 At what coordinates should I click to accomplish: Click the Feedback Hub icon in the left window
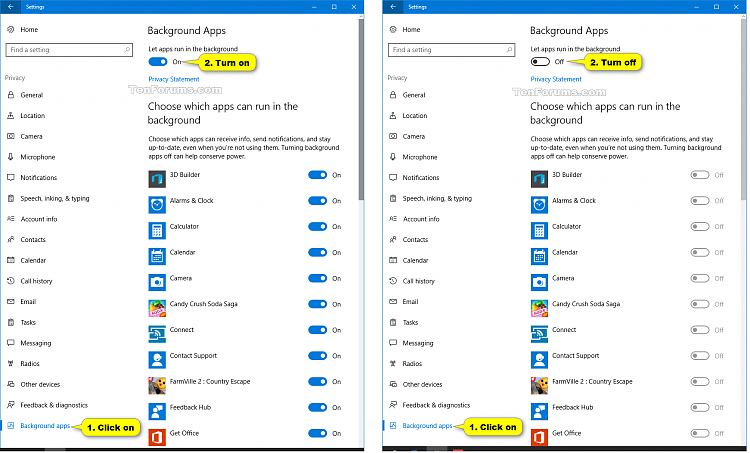pyautogui.click(x=157, y=411)
